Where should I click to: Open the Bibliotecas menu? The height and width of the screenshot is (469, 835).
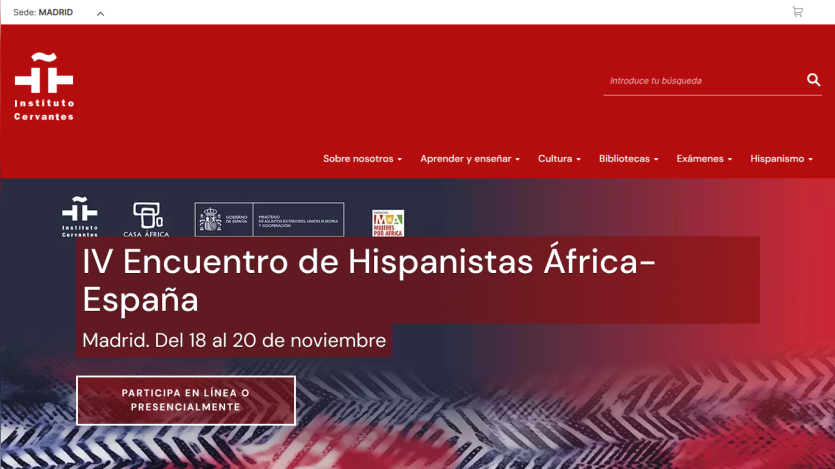628,159
